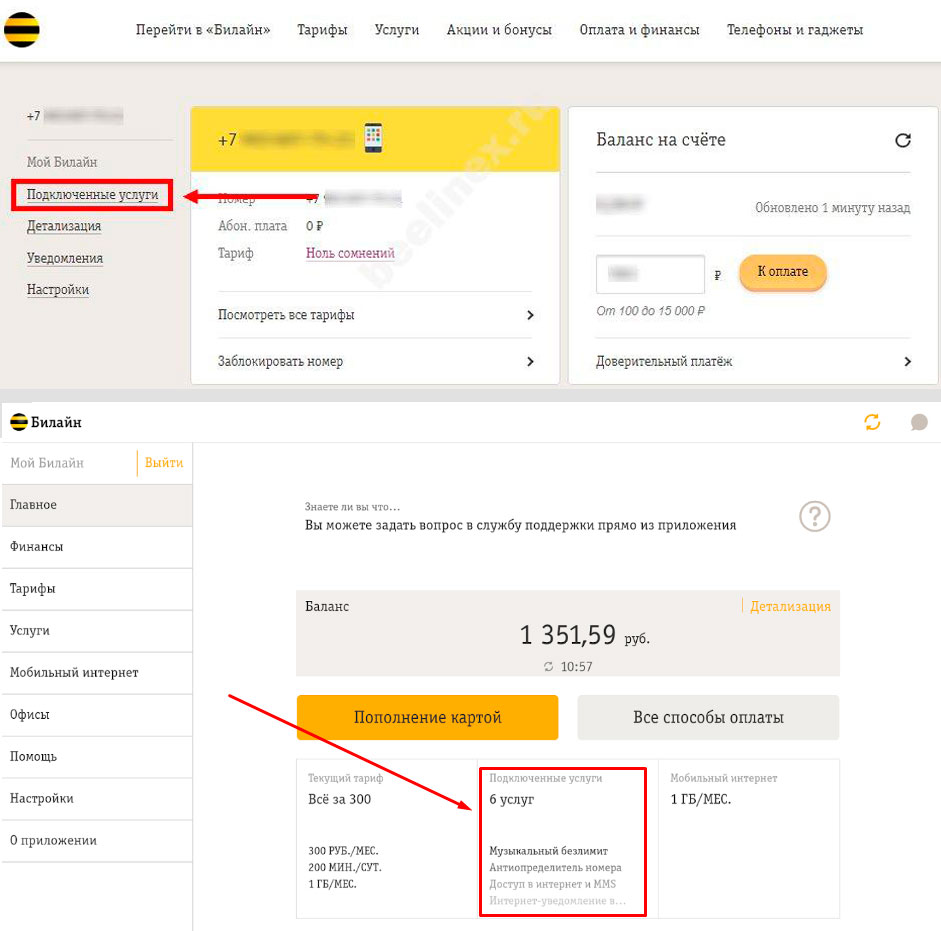941x931 pixels.
Task: Open the 'Подключенные услуги' 6 услуг tile
Action: (x=563, y=841)
